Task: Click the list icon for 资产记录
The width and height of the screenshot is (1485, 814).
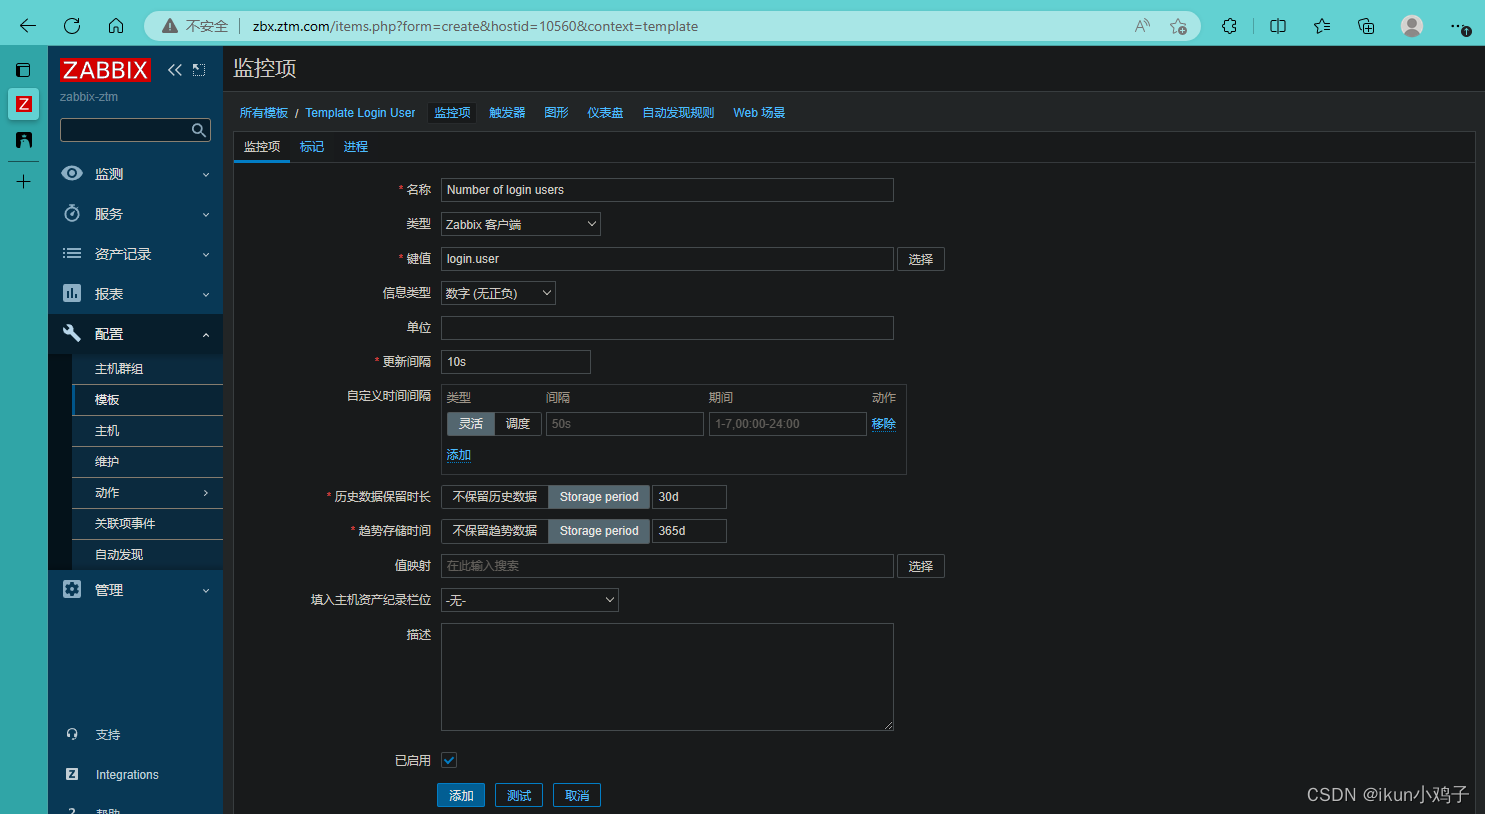Action: 72,253
